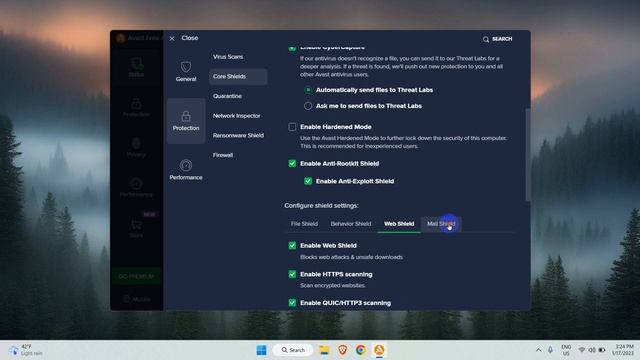
Task: Switch to the File Shield tab
Action: pos(304,224)
